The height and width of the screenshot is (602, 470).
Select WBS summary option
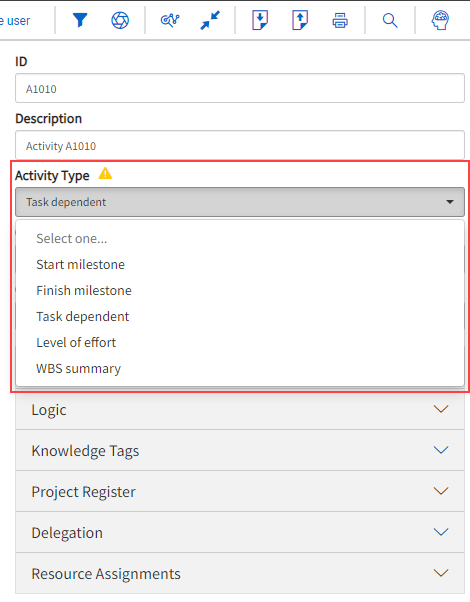pos(78,369)
